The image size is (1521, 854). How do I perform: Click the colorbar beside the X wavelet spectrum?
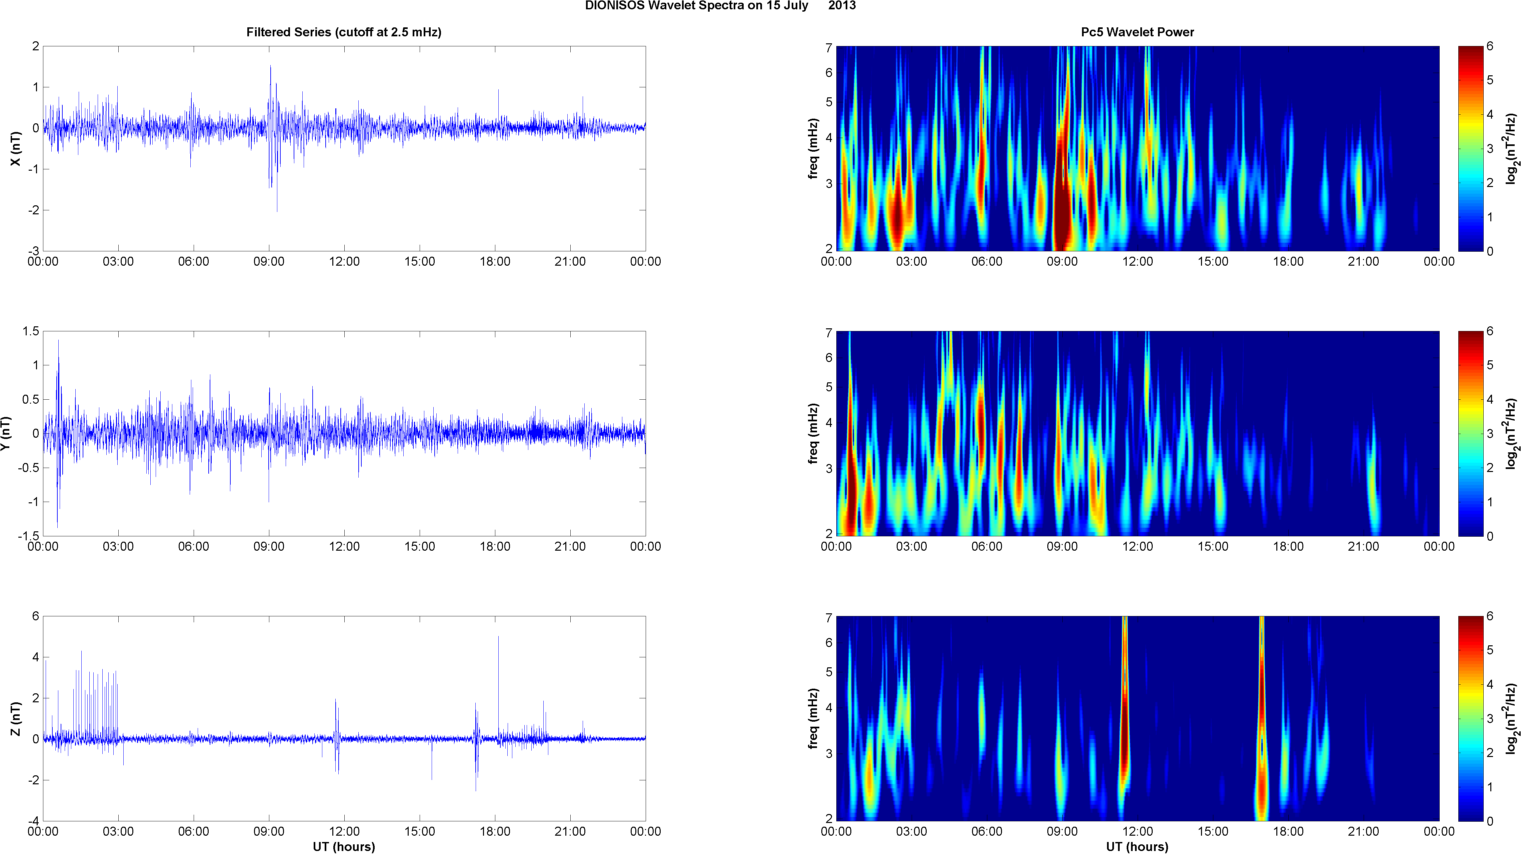click(1470, 148)
